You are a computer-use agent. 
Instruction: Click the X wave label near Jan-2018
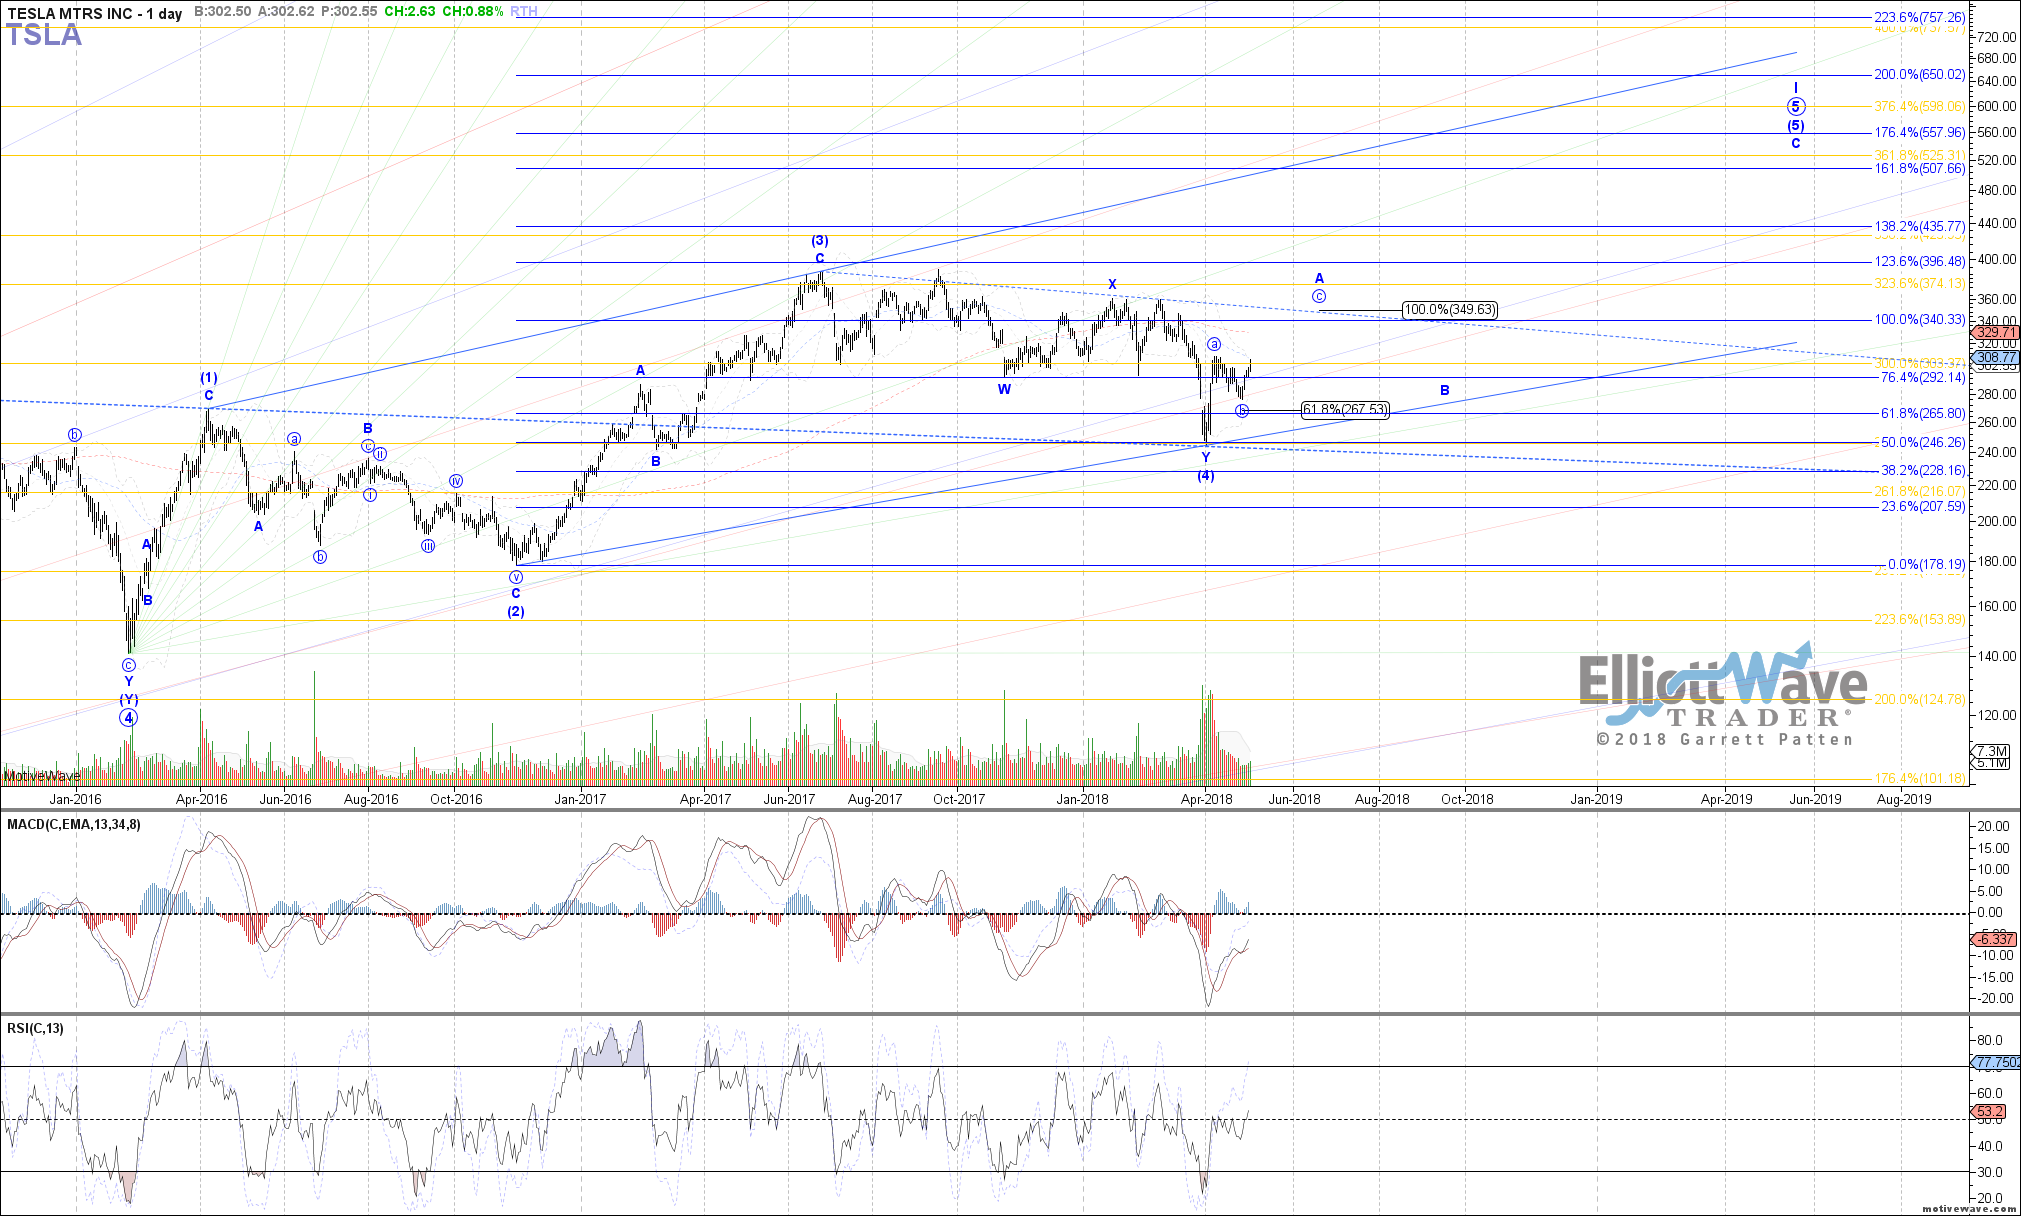click(x=1112, y=284)
